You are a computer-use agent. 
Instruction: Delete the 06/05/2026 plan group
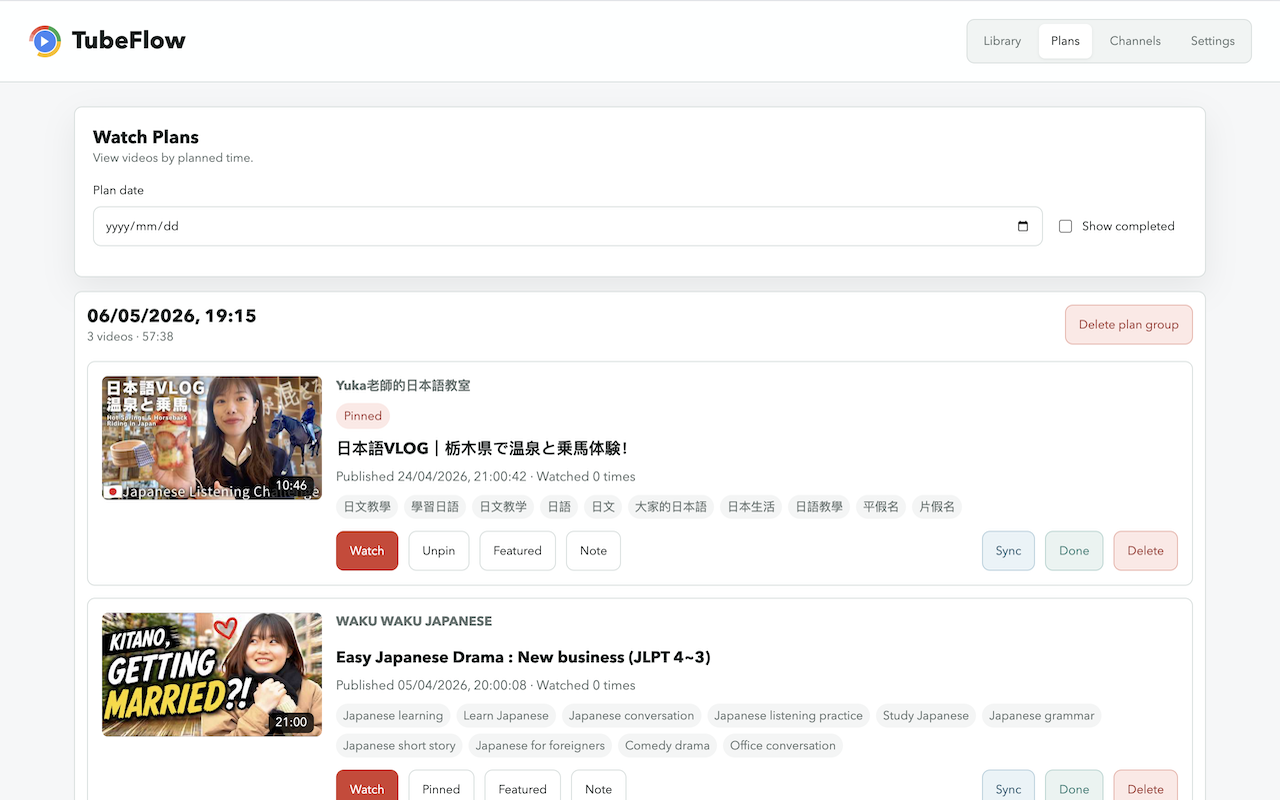[1128, 324]
